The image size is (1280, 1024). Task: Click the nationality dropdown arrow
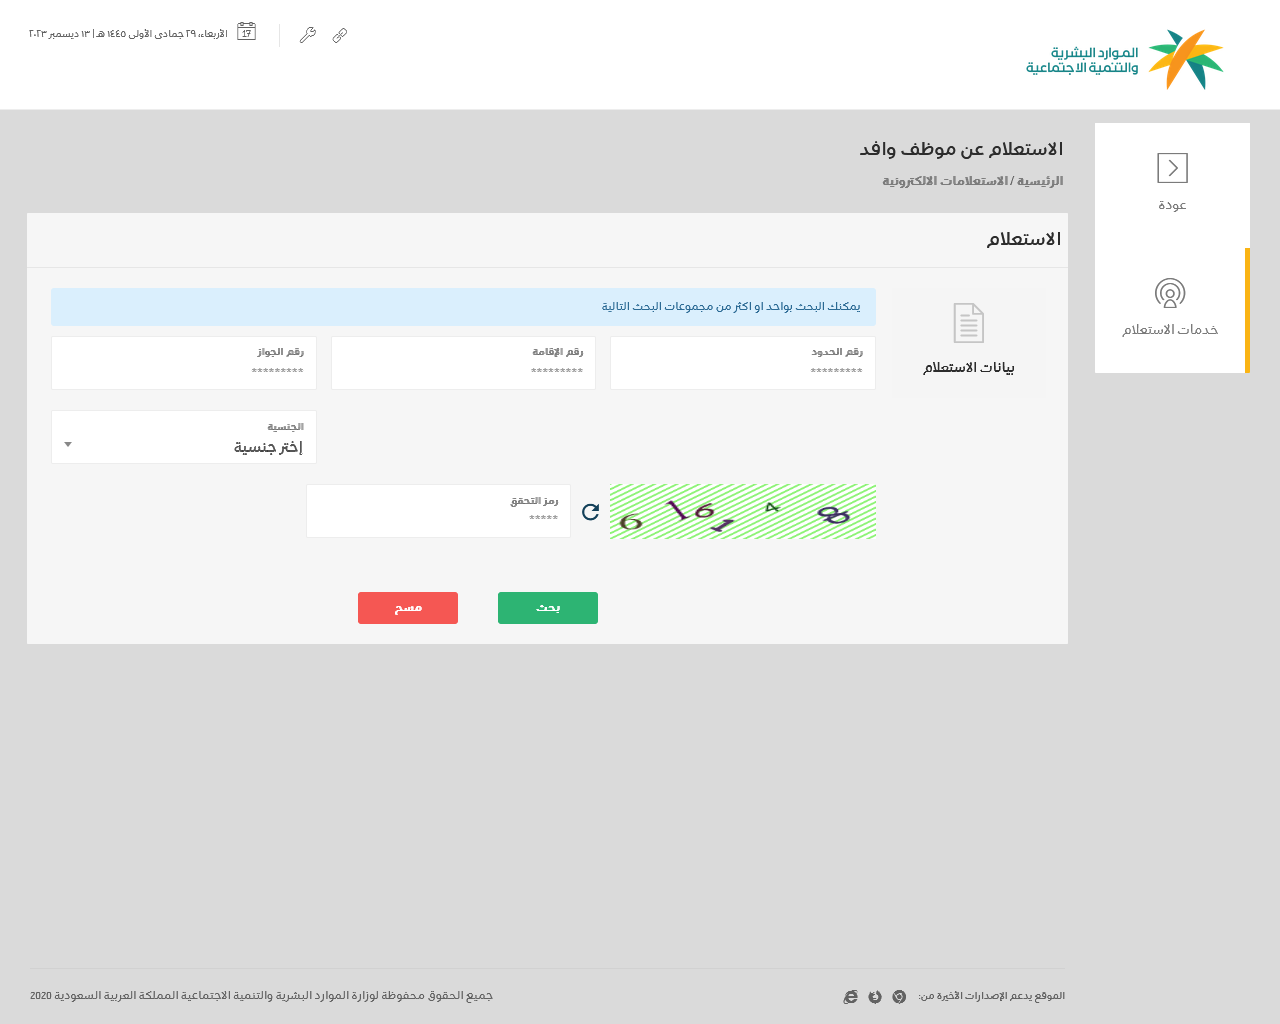(x=68, y=444)
